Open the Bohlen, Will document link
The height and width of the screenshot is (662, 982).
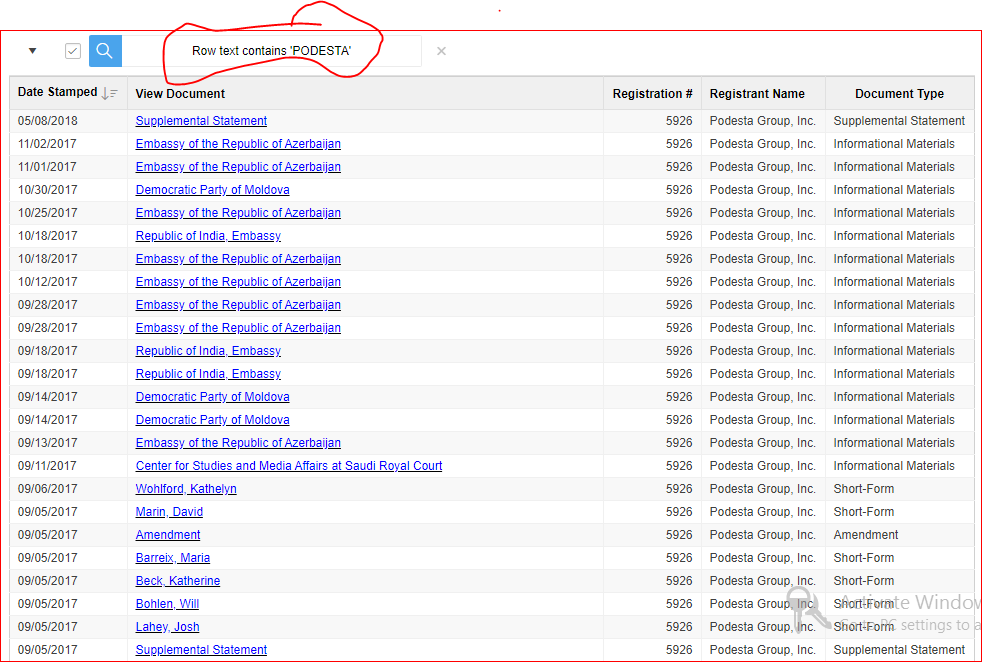167,604
